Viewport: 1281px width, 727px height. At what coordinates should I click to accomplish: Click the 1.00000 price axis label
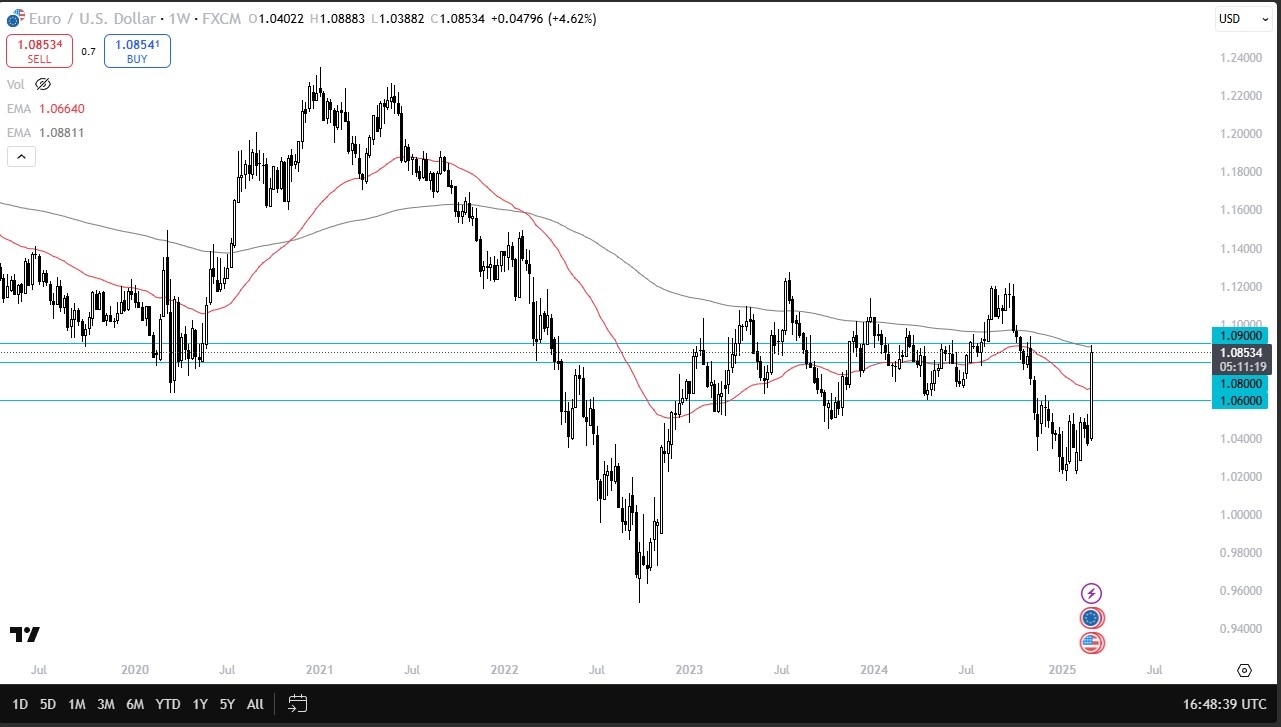tap(1241, 514)
